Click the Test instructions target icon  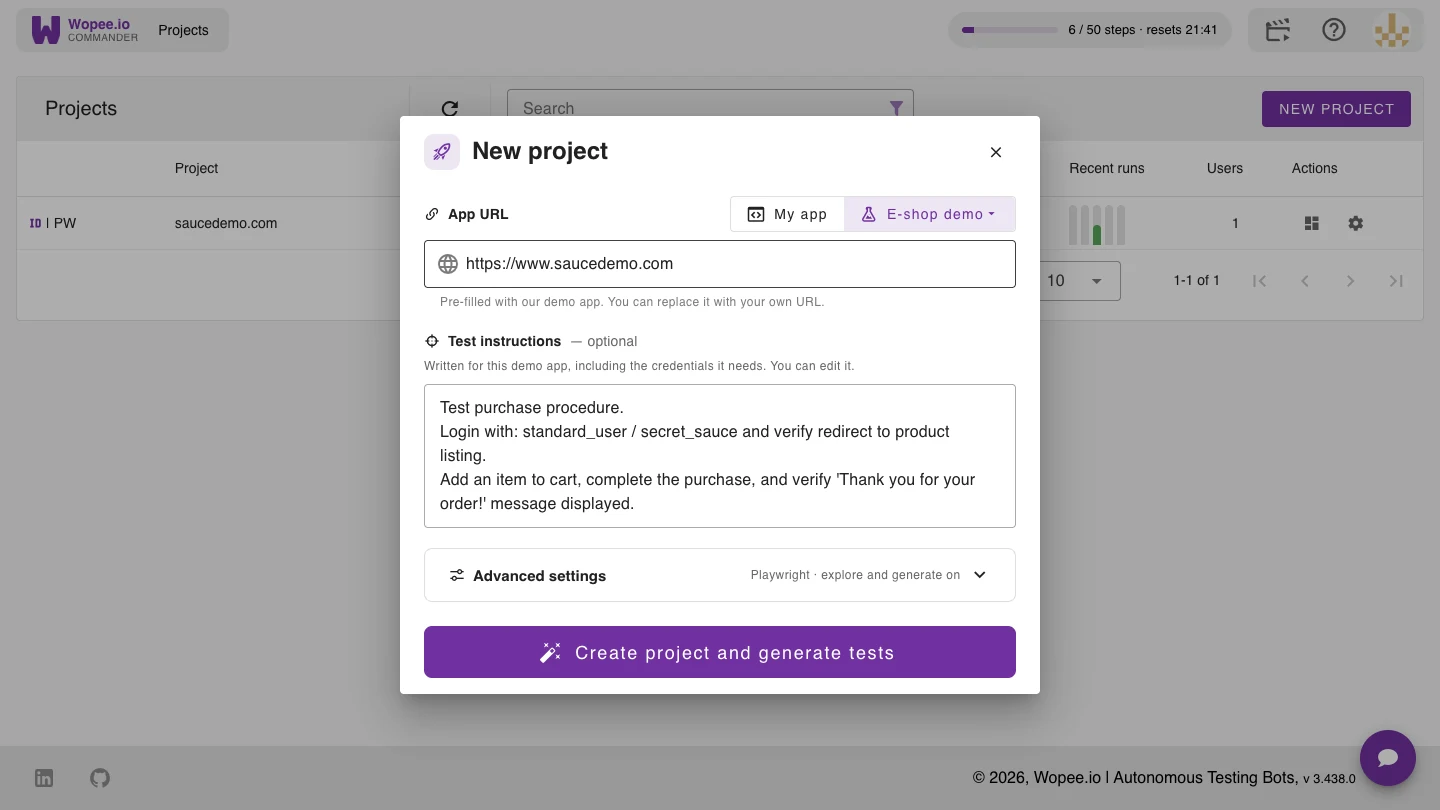tap(432, 341)
